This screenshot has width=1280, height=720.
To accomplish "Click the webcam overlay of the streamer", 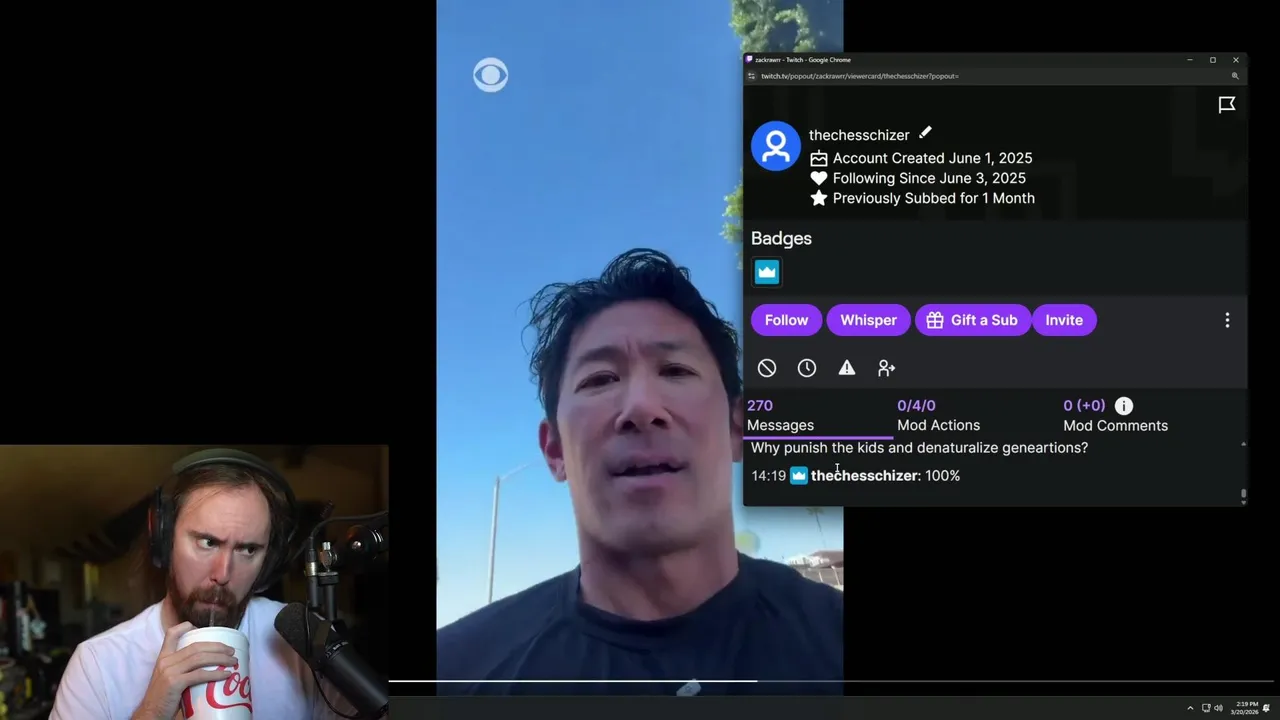I will [x=194, y=582].
